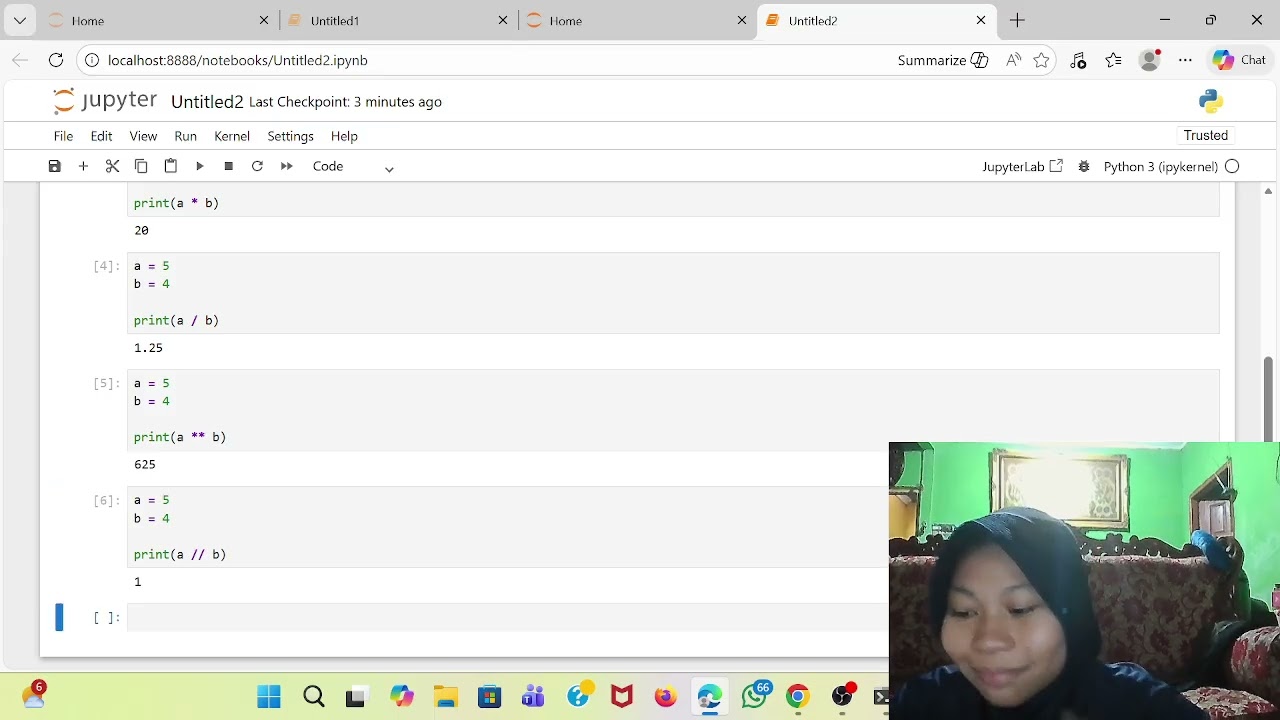Click the Python logo at top right
Screen dimensions: 1280x720
[x=1211, y=101]
